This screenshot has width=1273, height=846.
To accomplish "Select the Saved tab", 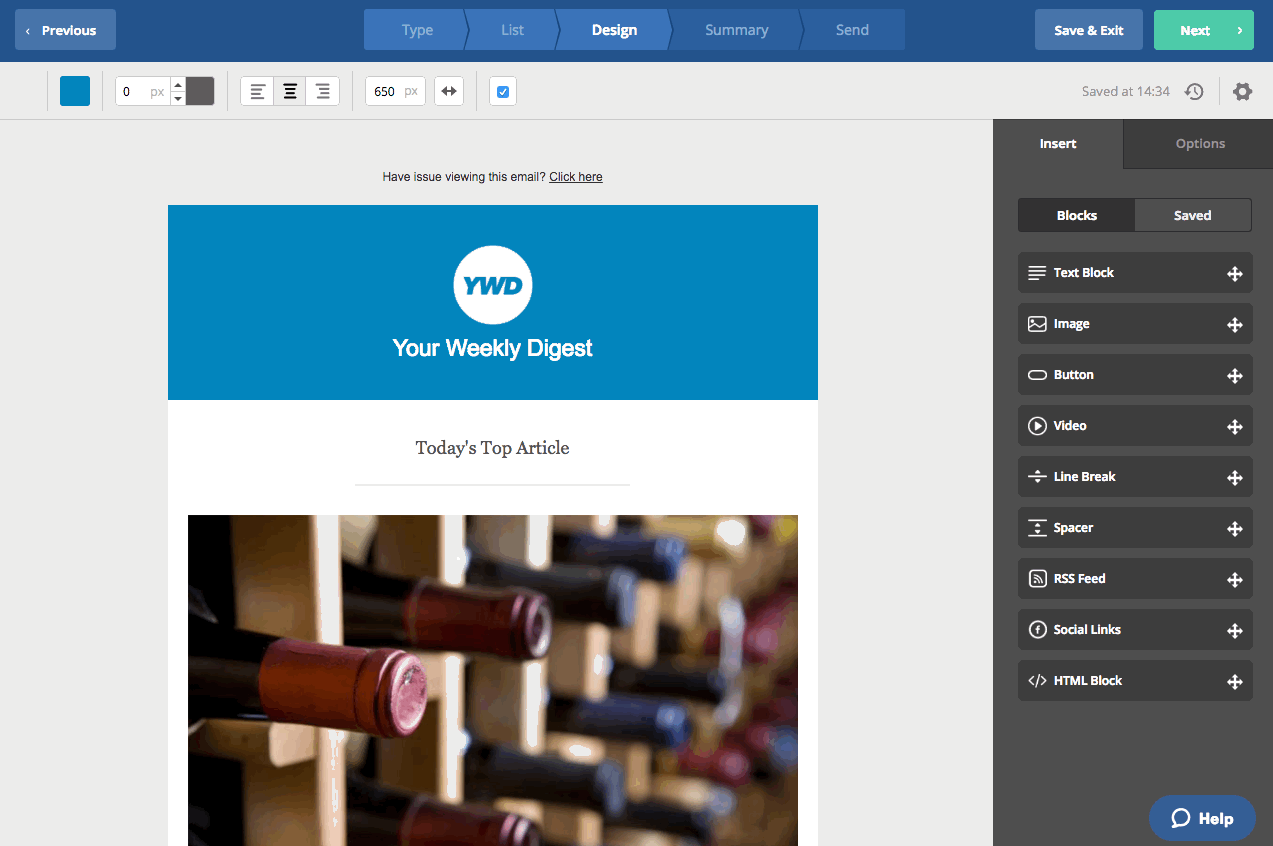I will pyautogui.click(x=1193, y=215).
